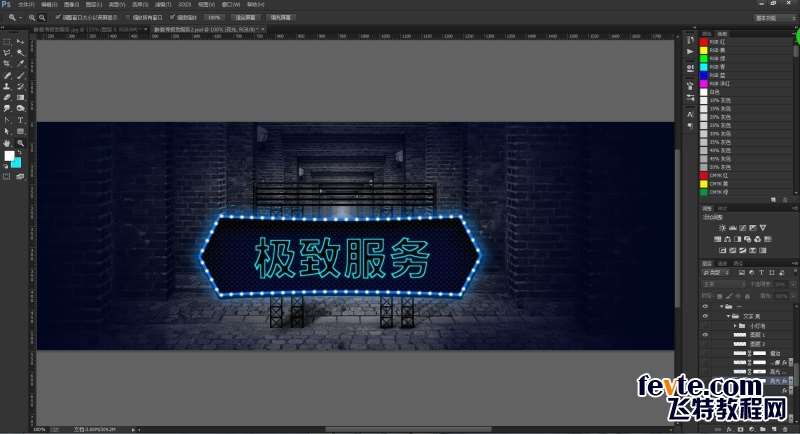The height and width of the screenshot is (434, 800).
Task: Collapse the 文字 亮 layer group
Action: 728,316
